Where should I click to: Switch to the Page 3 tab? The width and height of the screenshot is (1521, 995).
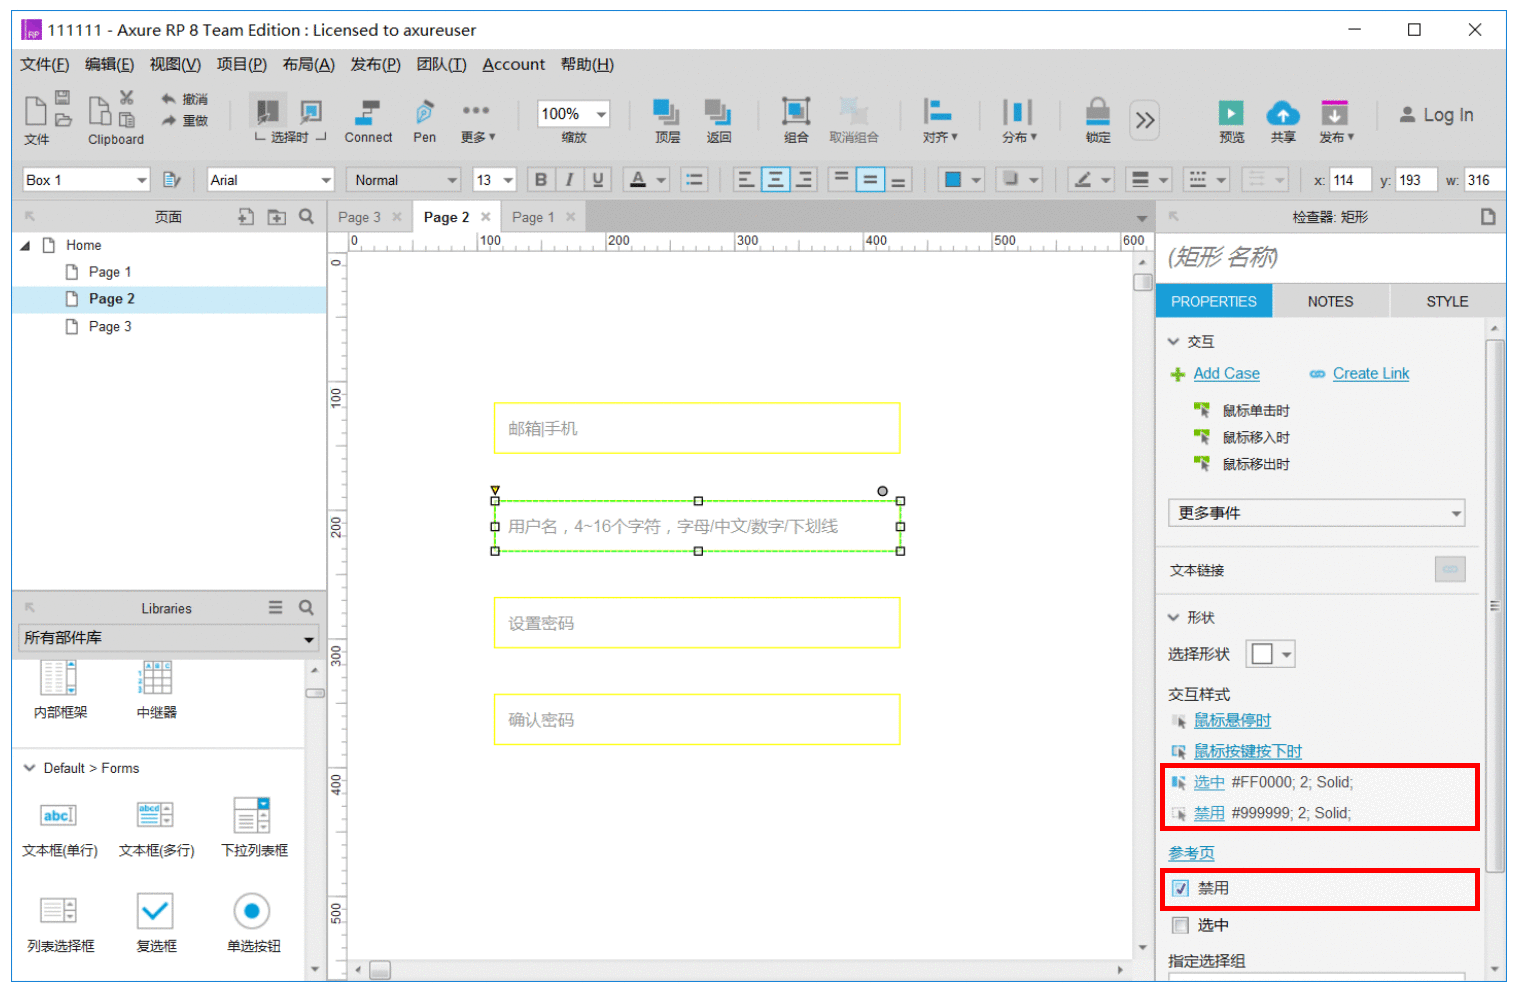click(x=359, y=217)
